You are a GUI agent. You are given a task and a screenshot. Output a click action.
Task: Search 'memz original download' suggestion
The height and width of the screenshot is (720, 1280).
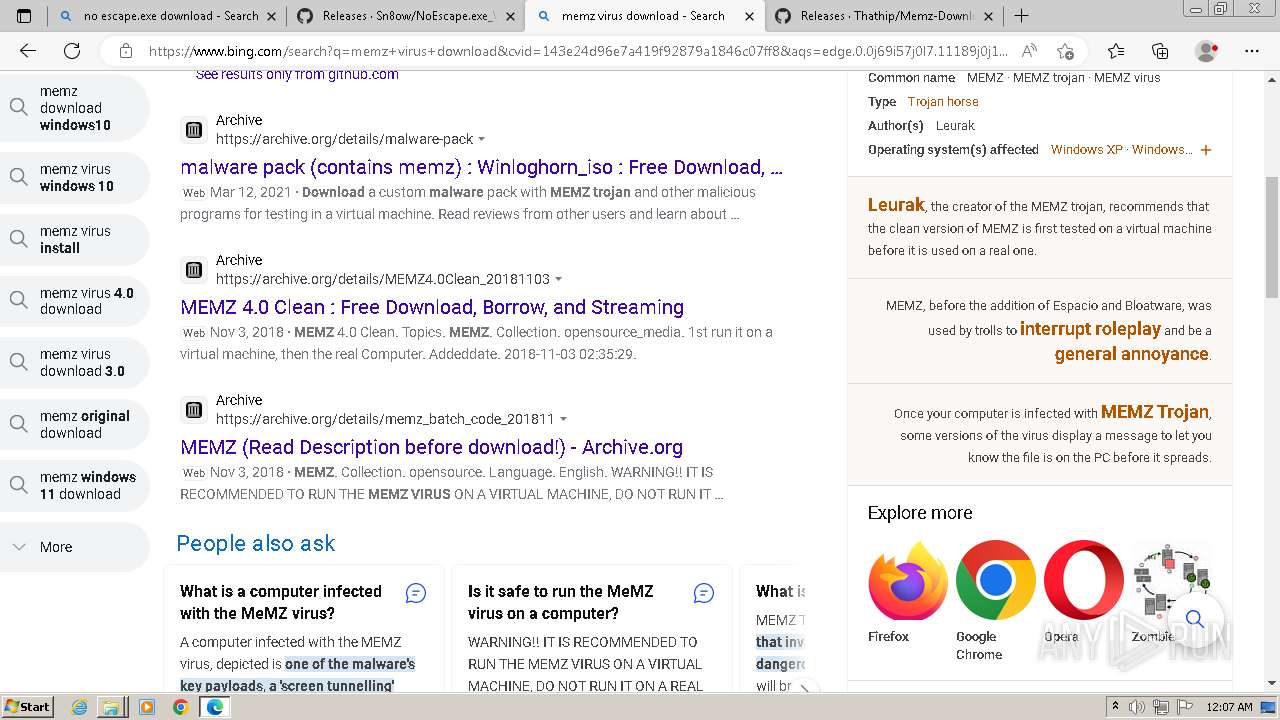pyautogui.click(x=75, y=424)
